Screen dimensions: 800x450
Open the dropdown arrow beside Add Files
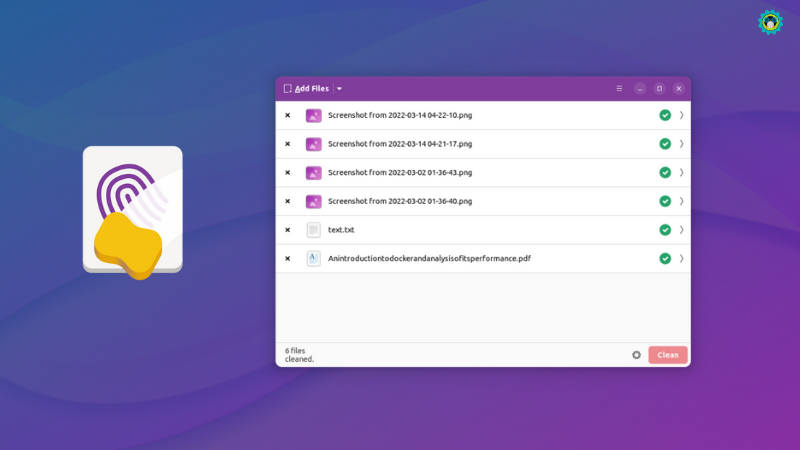(339, 89)
